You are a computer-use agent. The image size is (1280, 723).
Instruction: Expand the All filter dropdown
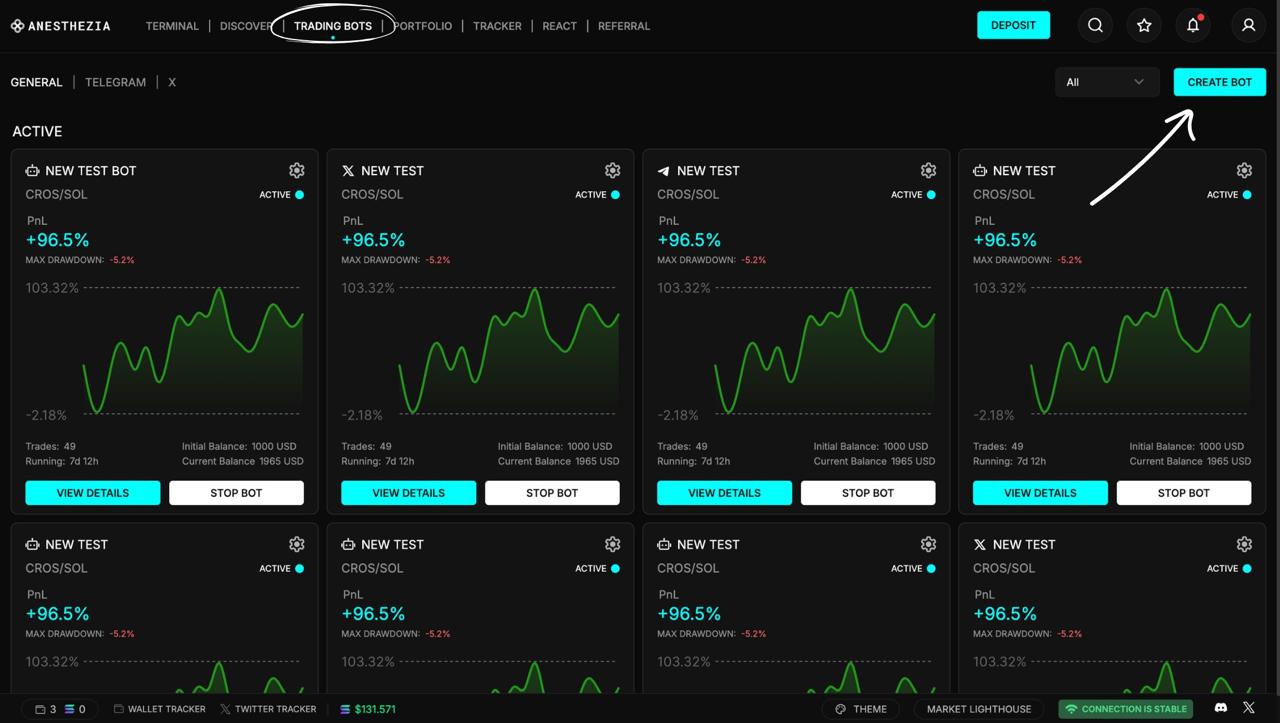coord(1107,82)
